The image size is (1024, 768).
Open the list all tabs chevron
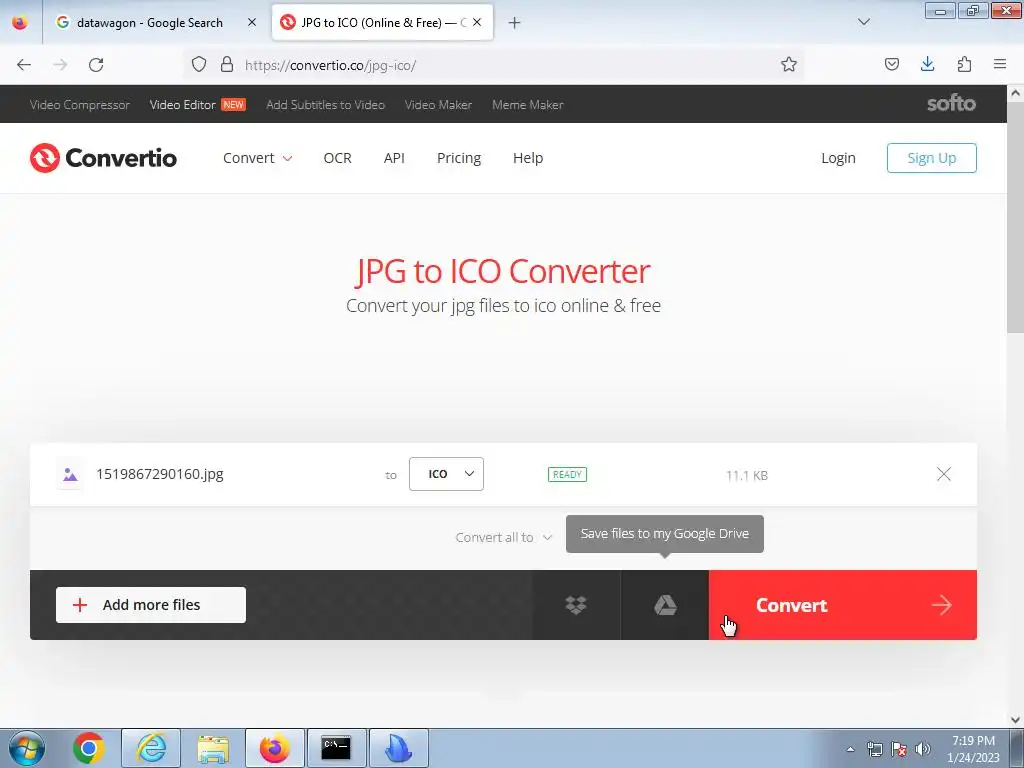coord(863,22)
